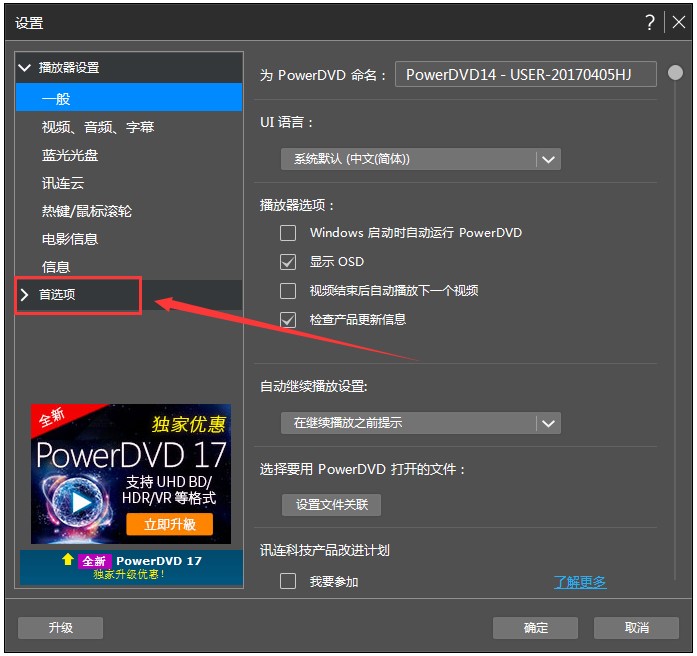Check the 我要参加 checkbox

point(288,581)
